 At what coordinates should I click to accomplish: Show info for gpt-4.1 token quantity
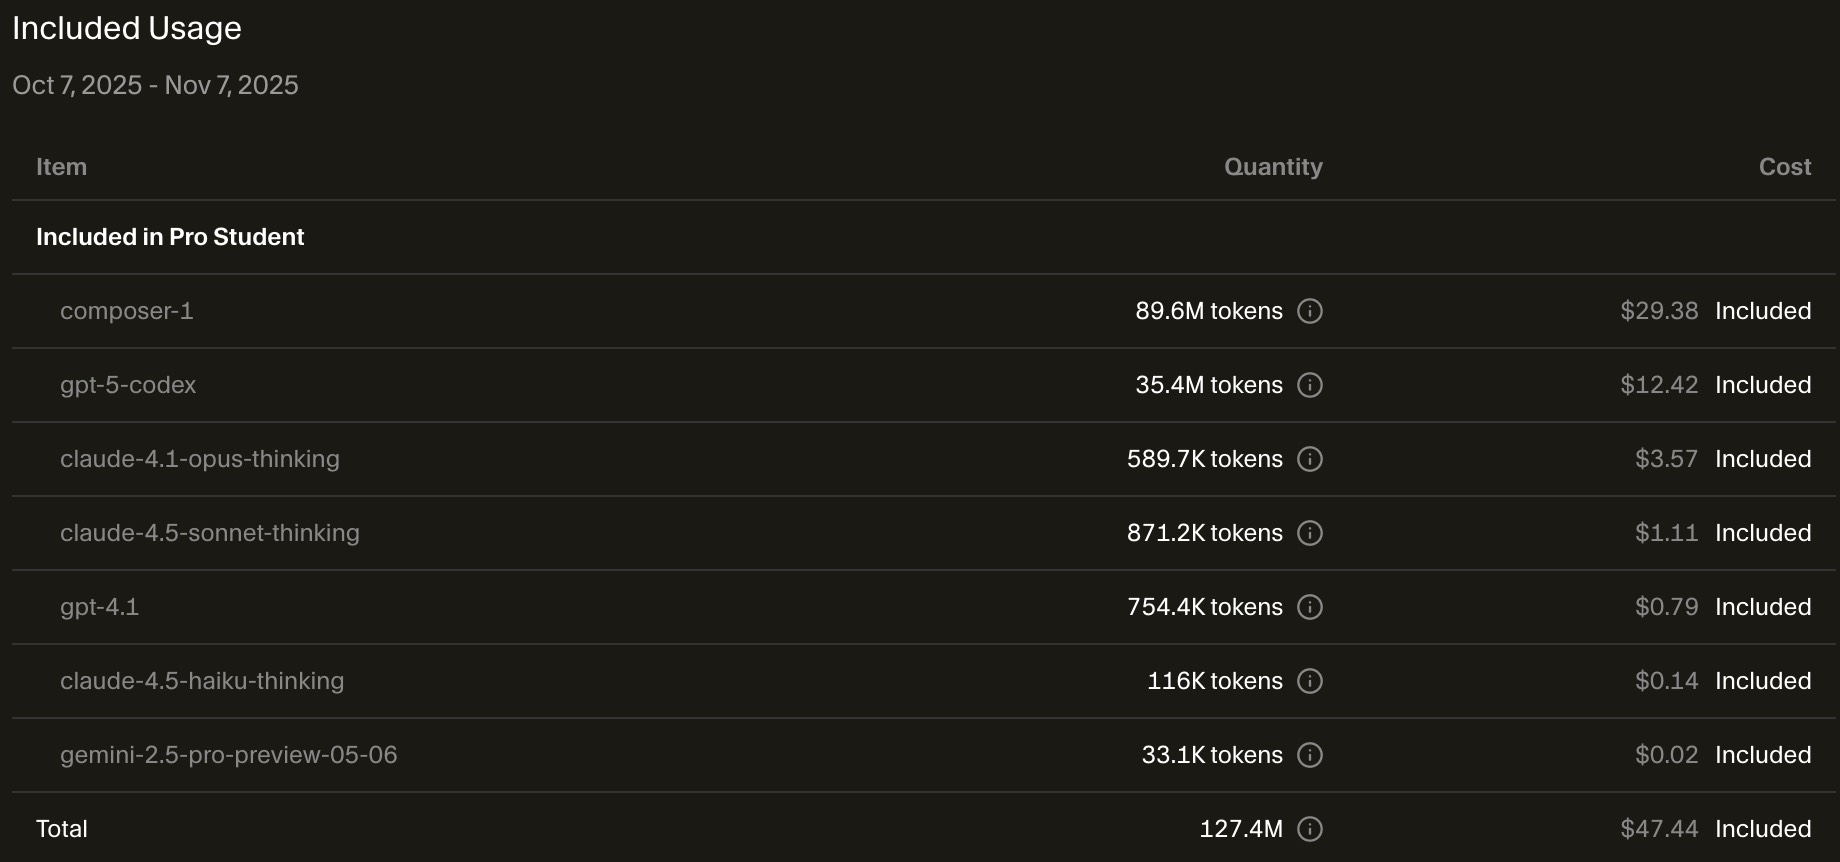pos(1310,607)
